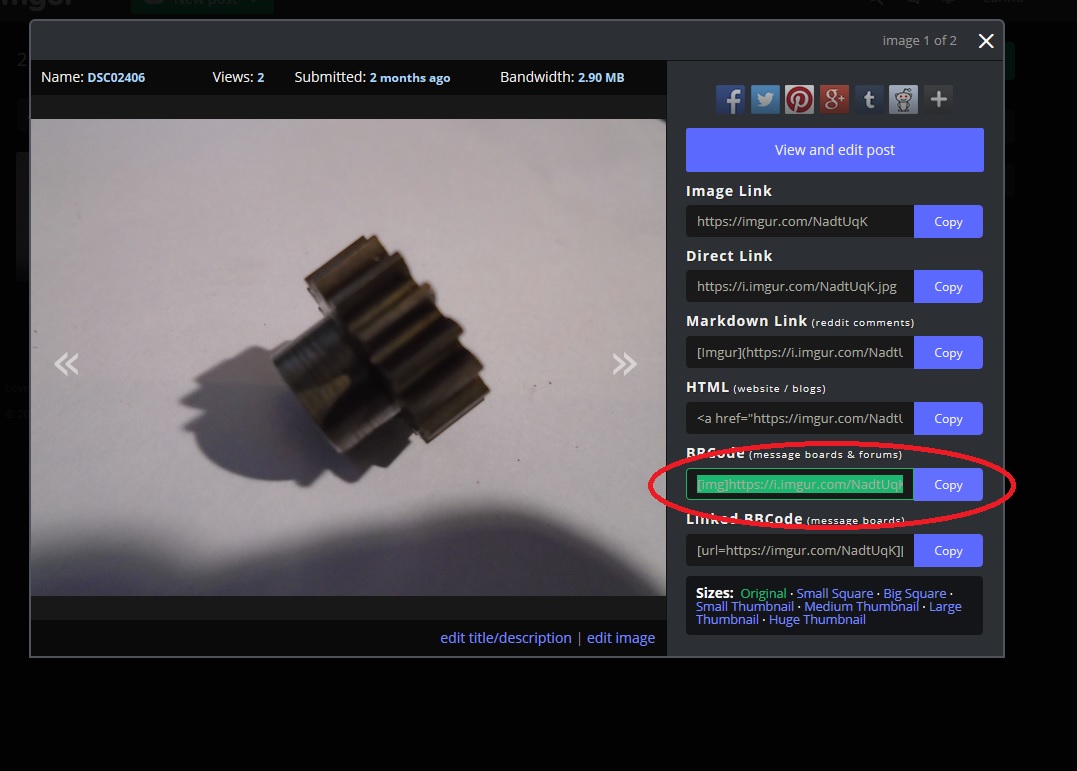Close the image details dialog
This screenshot has width=1077, height=771.
click(x=986, y=41)
